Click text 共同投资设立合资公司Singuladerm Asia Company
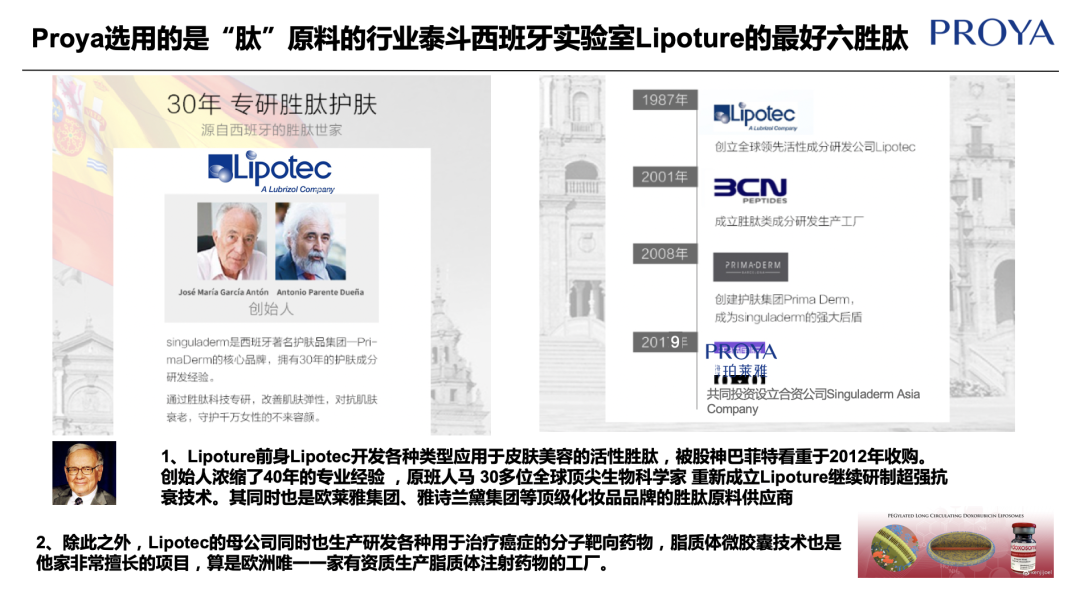The width and height of the screenshot is (1080, 595). 813,401
